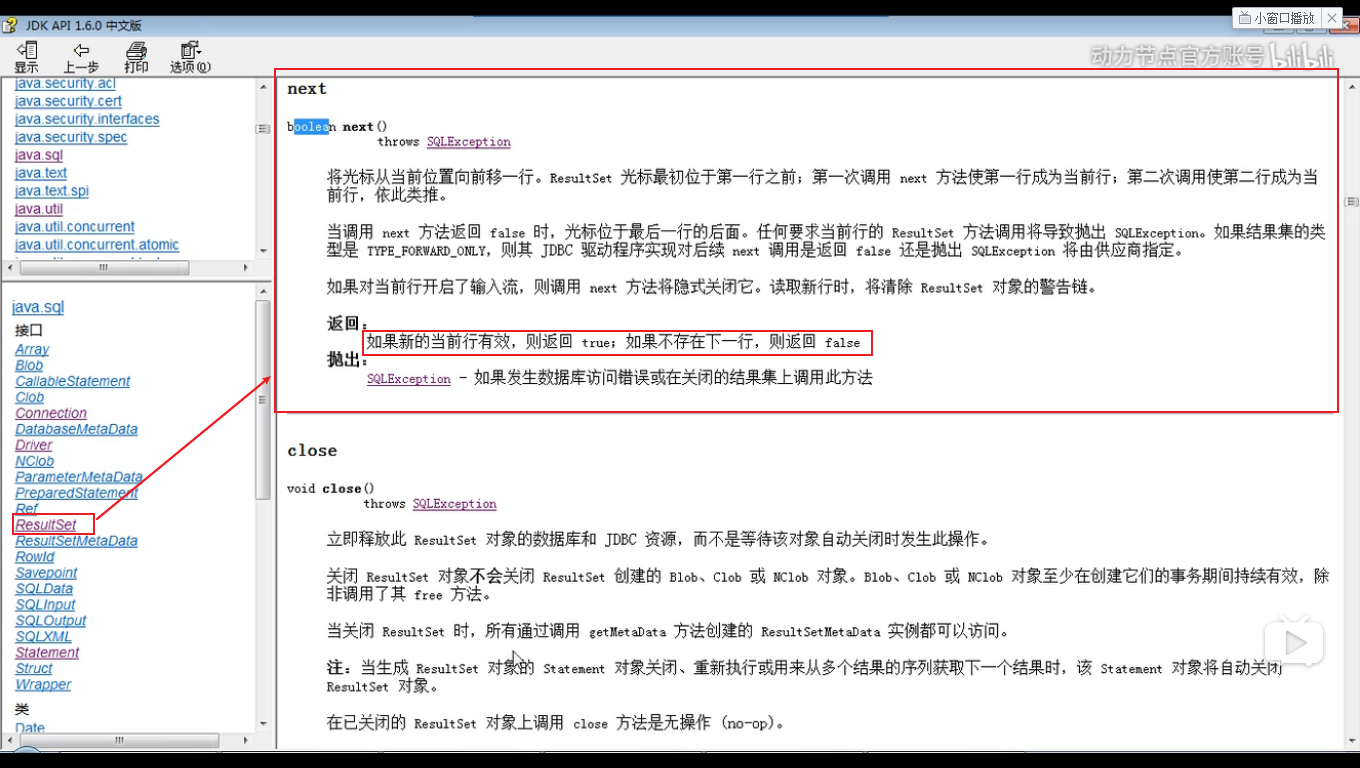
Task: Click the package list vertical scrollbar down arrow
Action: tap(263, 252)
